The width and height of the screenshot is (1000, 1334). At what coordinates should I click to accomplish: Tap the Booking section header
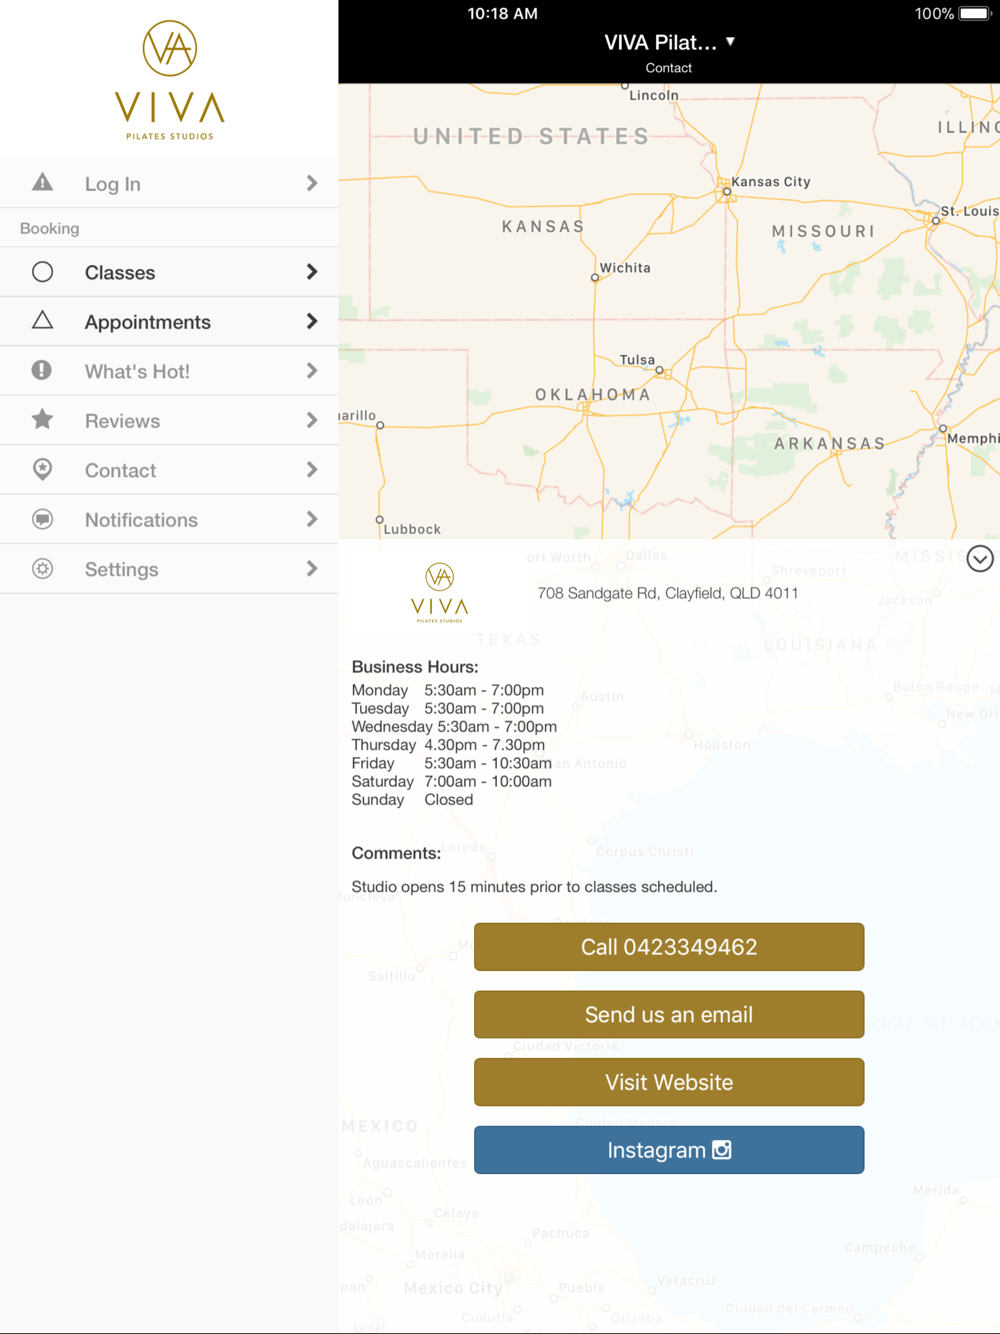coord(49,228)
